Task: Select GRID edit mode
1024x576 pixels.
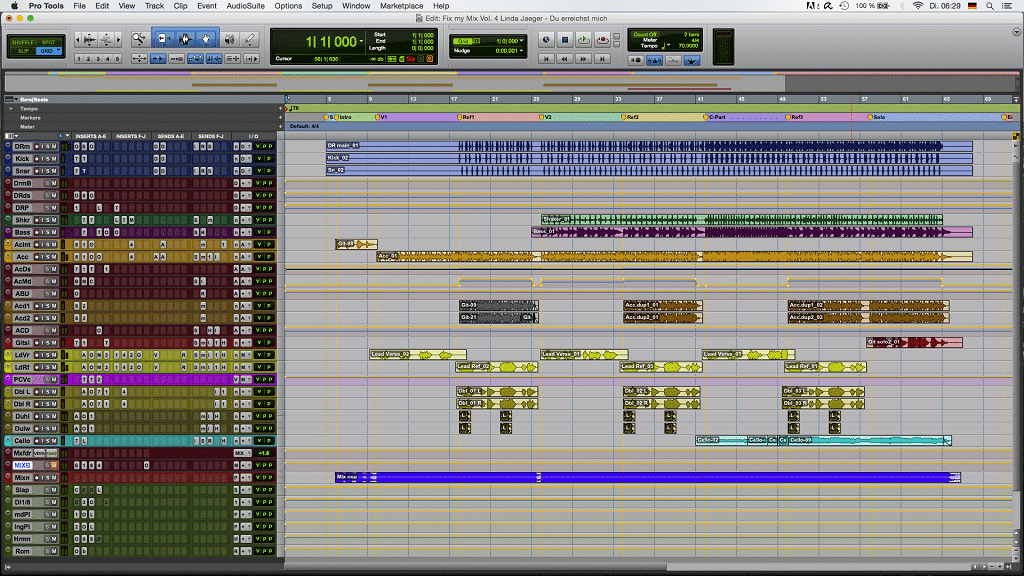Action: [47, 51]
